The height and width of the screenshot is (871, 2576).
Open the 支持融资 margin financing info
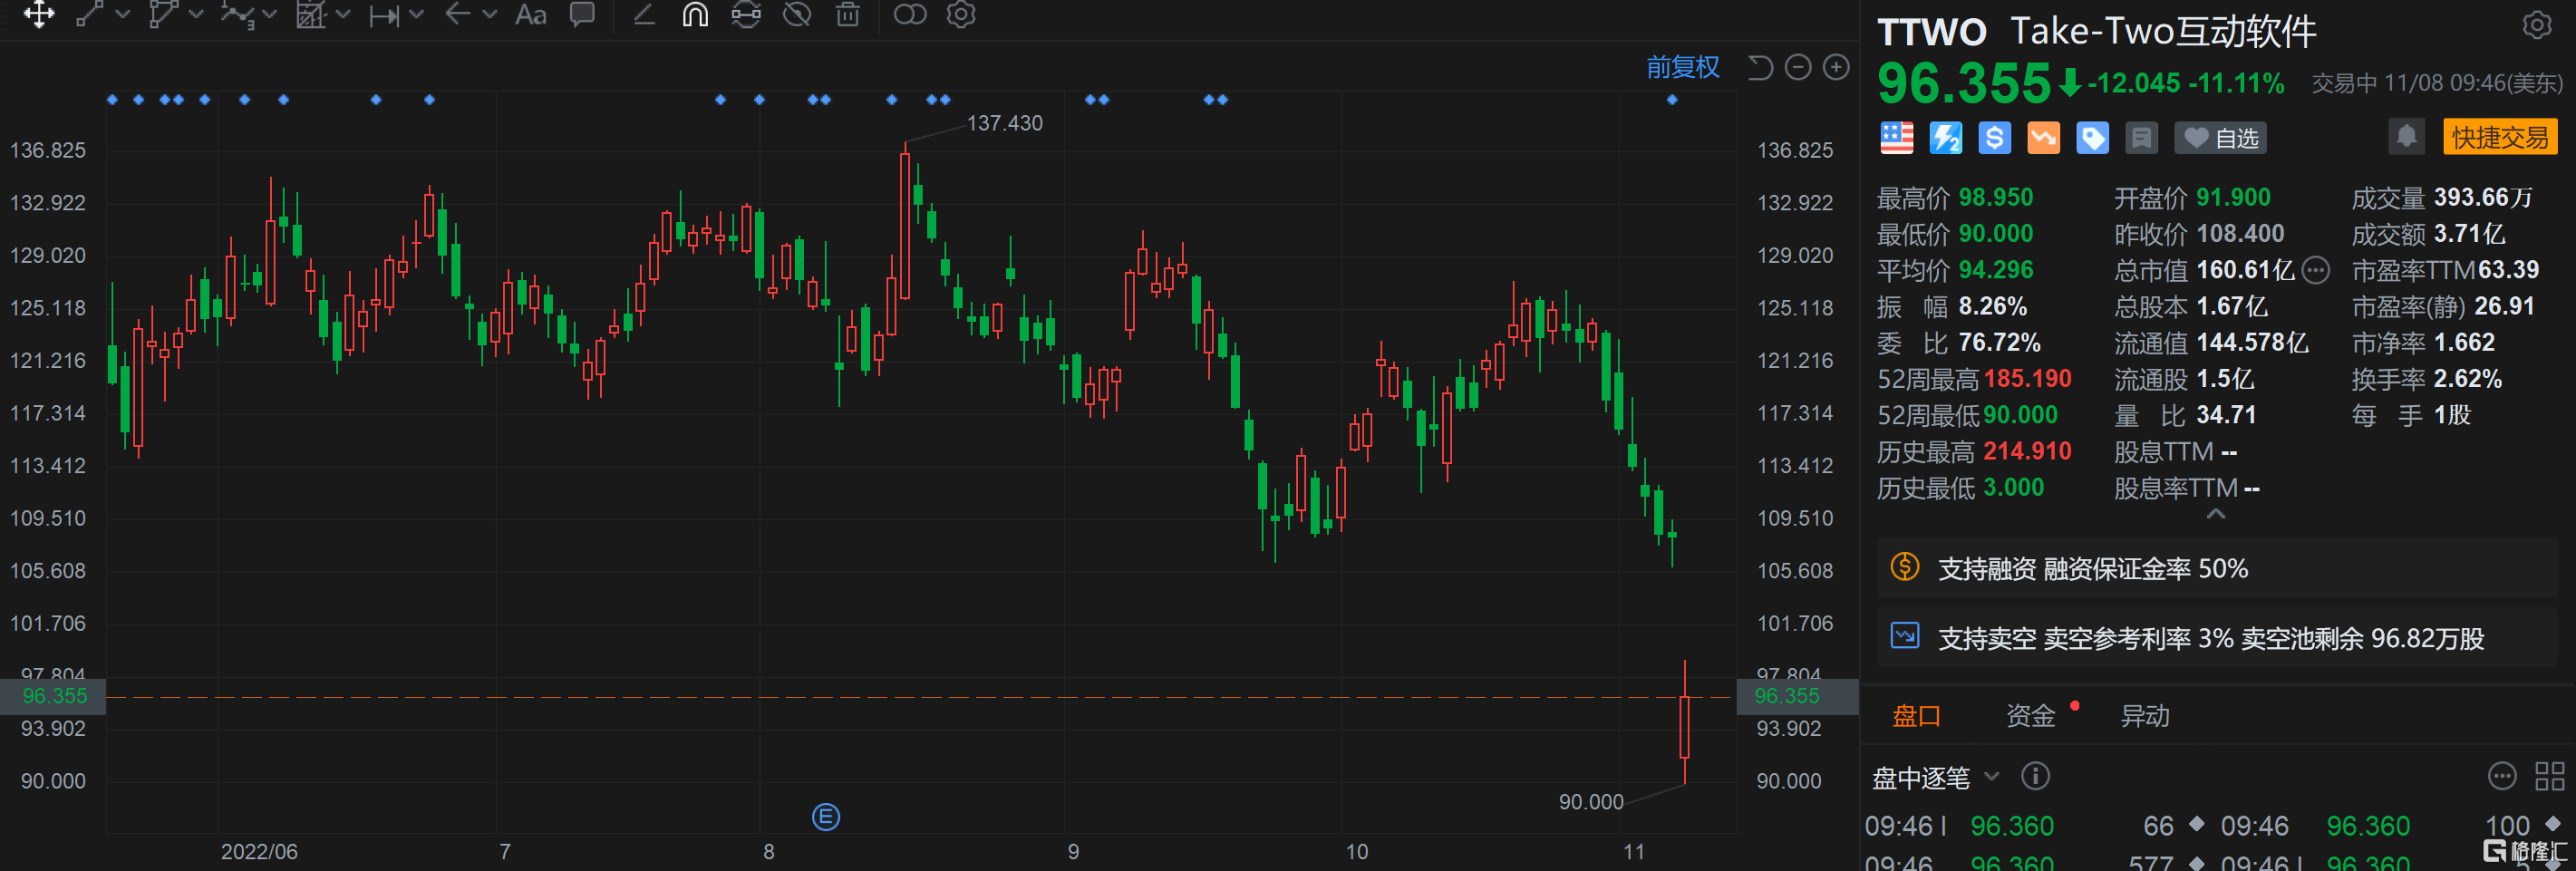(2217, 568)
